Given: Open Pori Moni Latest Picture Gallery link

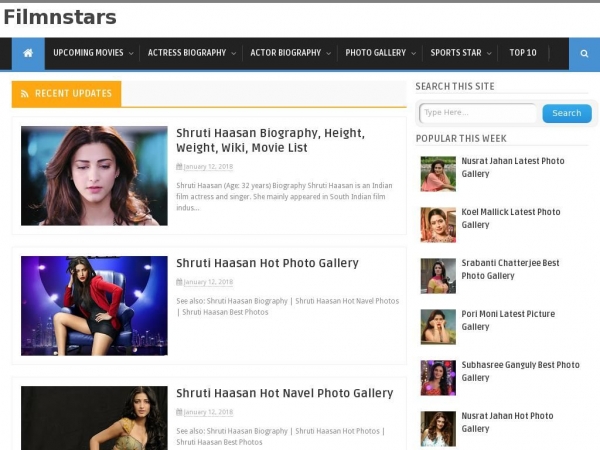Looking at the screenshot, I should (508, 320).
